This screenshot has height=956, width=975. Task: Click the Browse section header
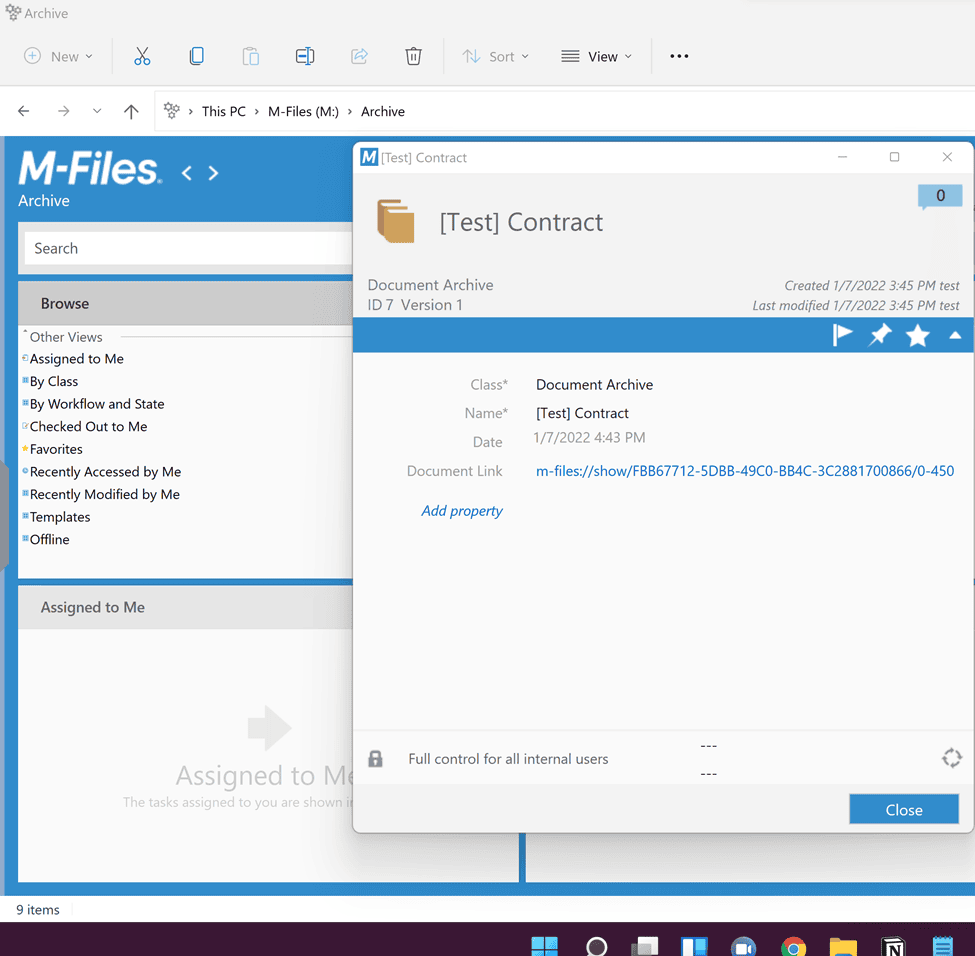pyautogui.click(x=185, y=304)
